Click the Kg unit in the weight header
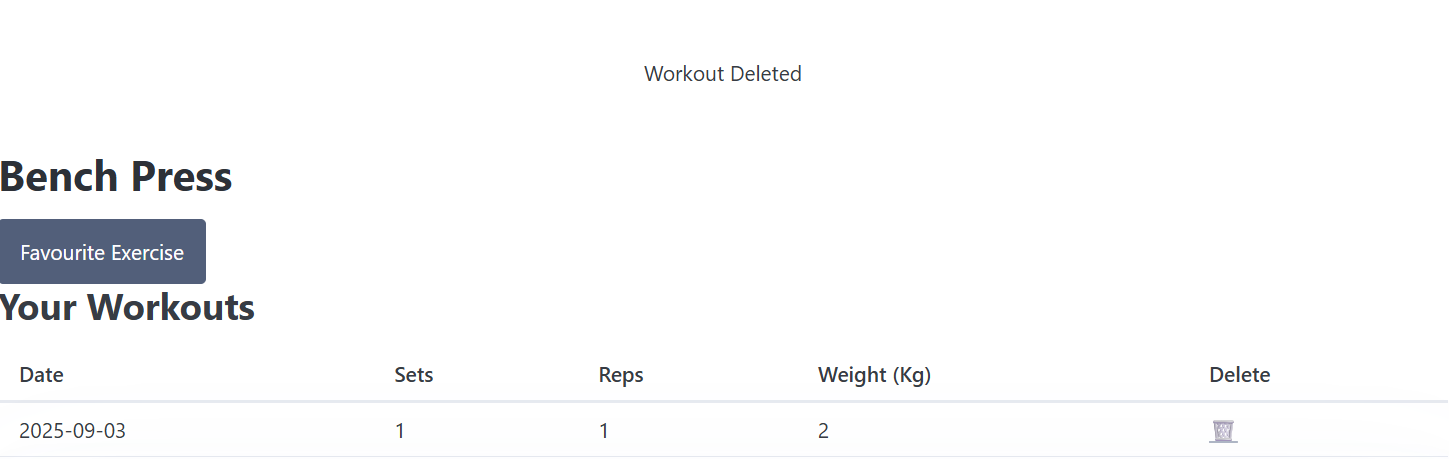 pyautogui.click(x=912, y=375)
